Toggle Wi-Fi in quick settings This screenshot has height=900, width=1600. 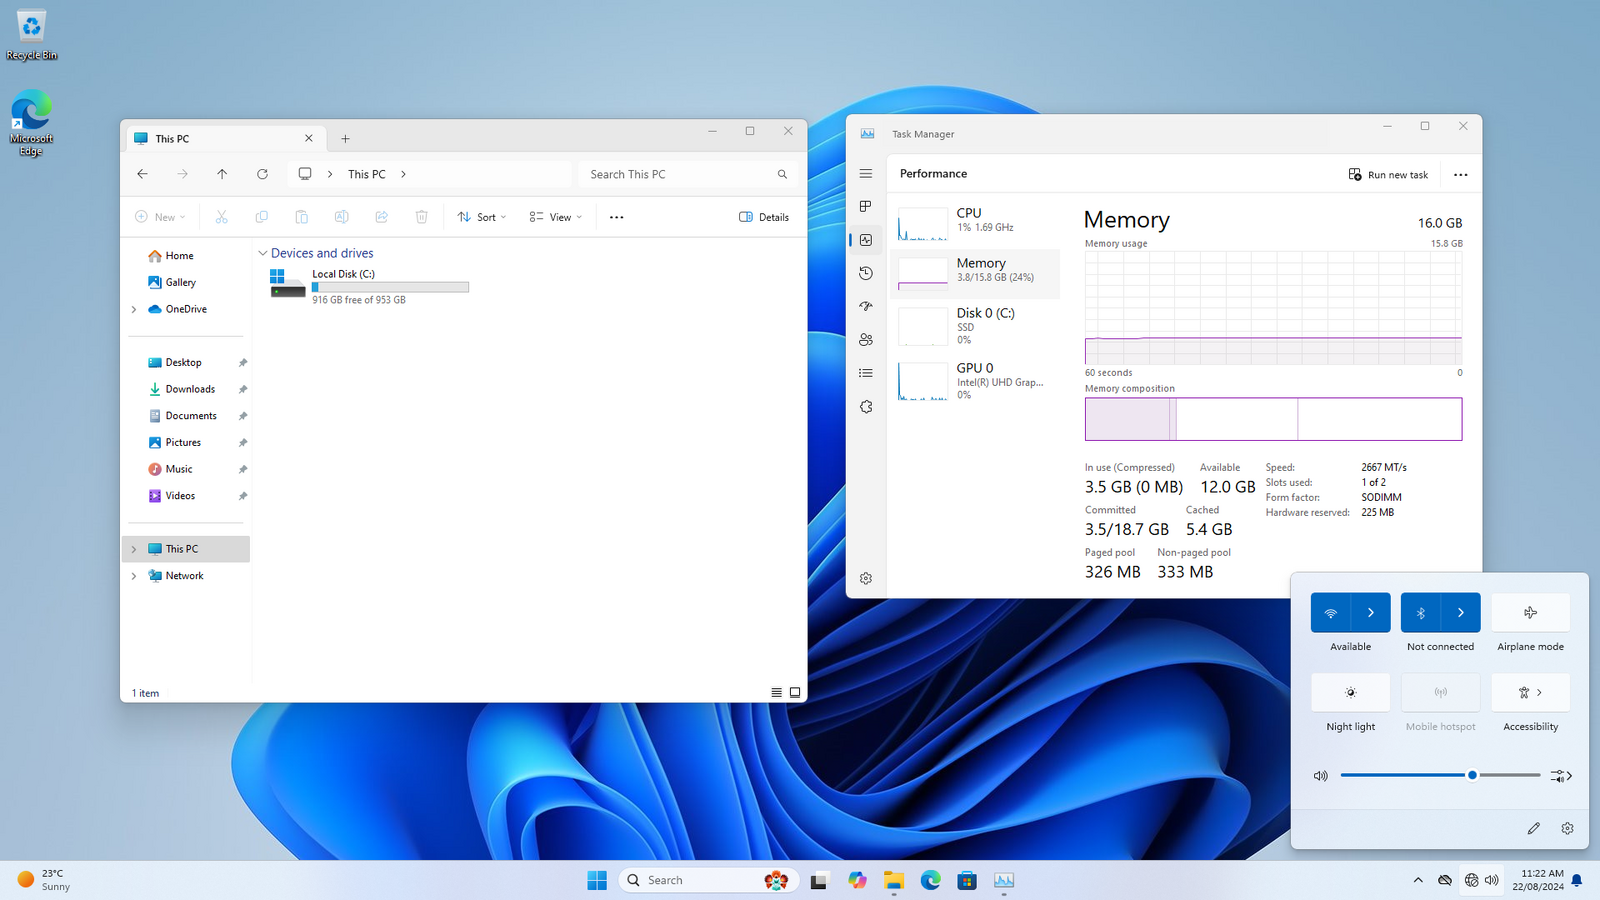point(1331,613)
